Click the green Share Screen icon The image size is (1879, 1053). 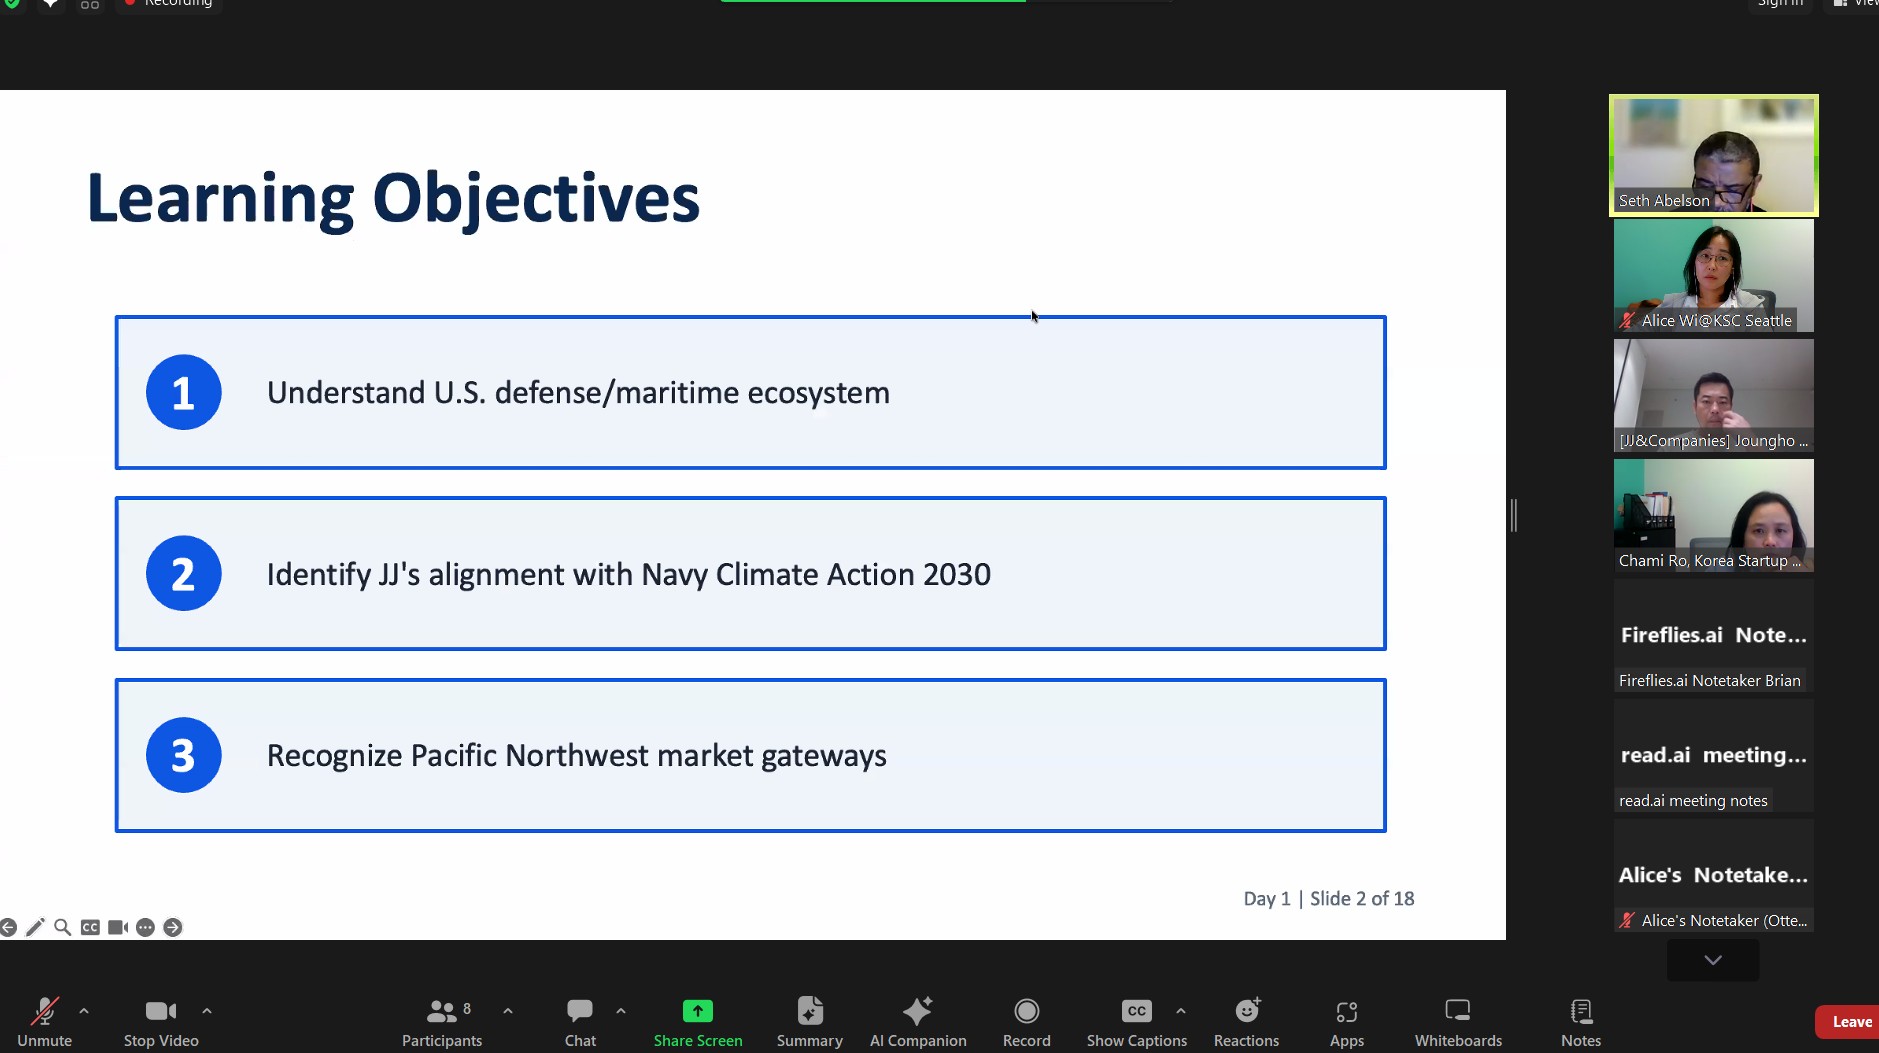coord(698,1011)
